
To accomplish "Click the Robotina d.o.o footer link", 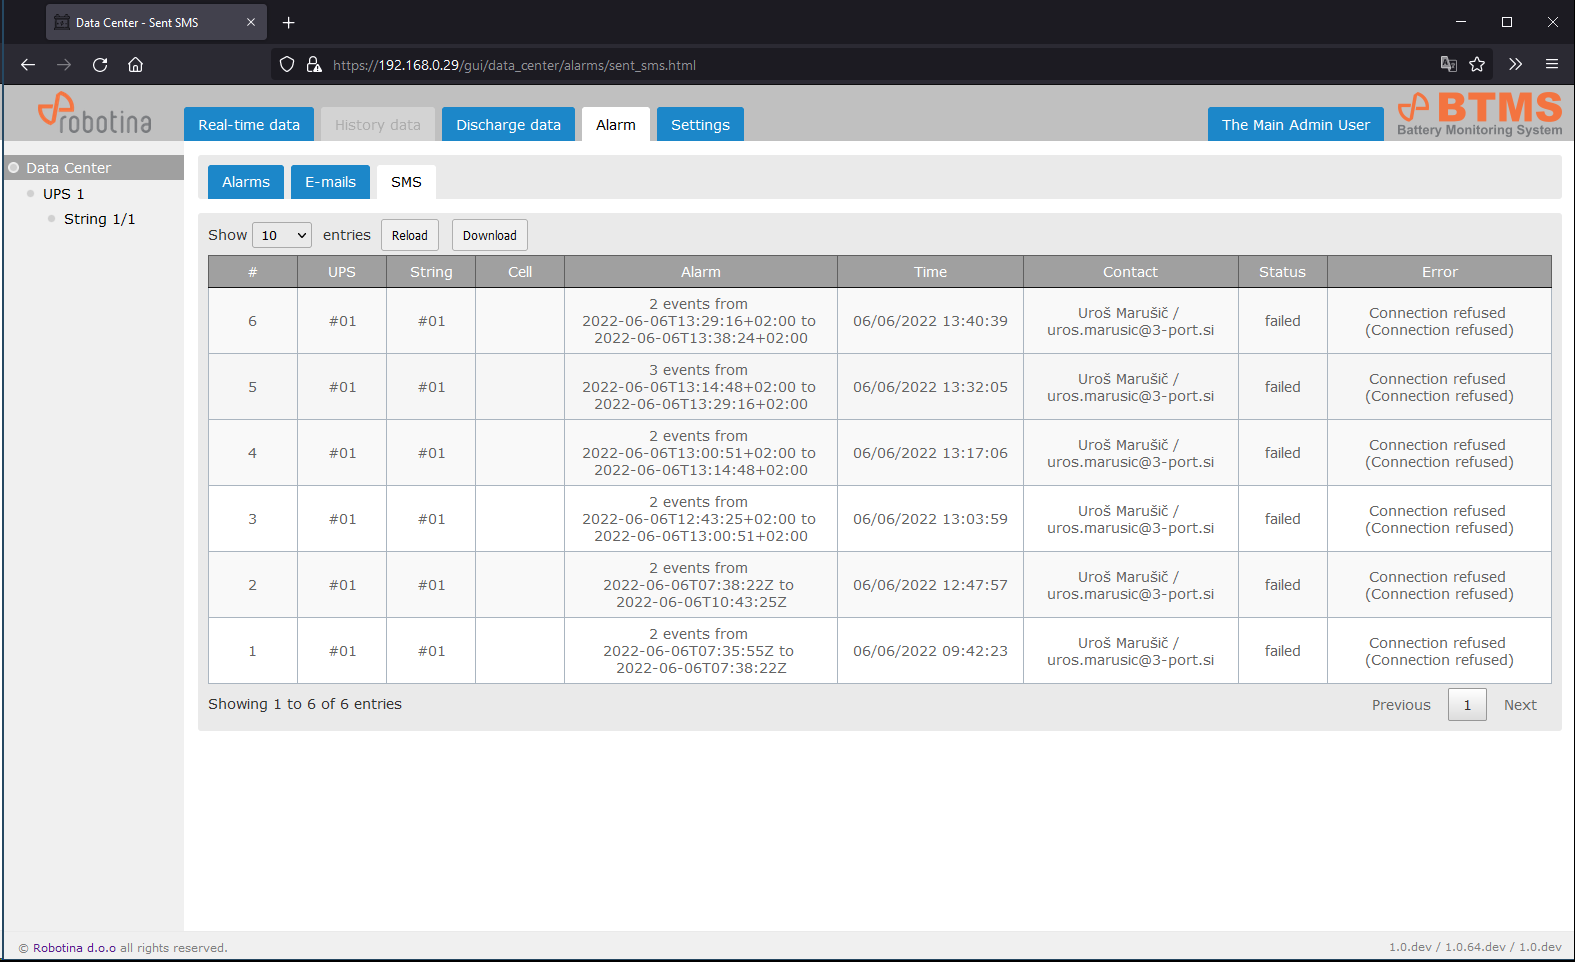I will coord(74,948).
